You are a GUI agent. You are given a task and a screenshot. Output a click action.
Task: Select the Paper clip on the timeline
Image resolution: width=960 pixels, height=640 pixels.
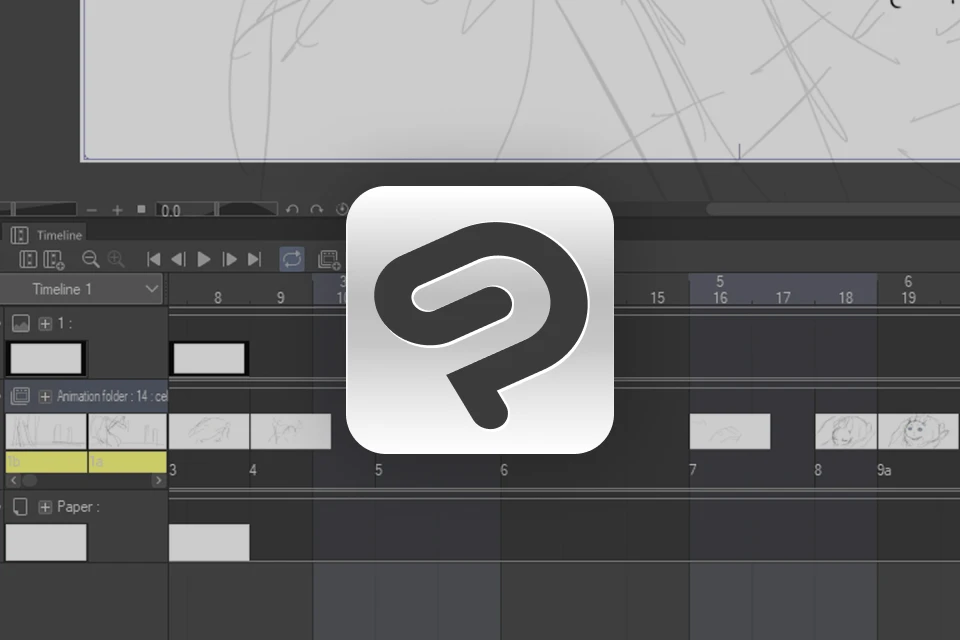tap(209, 542)
